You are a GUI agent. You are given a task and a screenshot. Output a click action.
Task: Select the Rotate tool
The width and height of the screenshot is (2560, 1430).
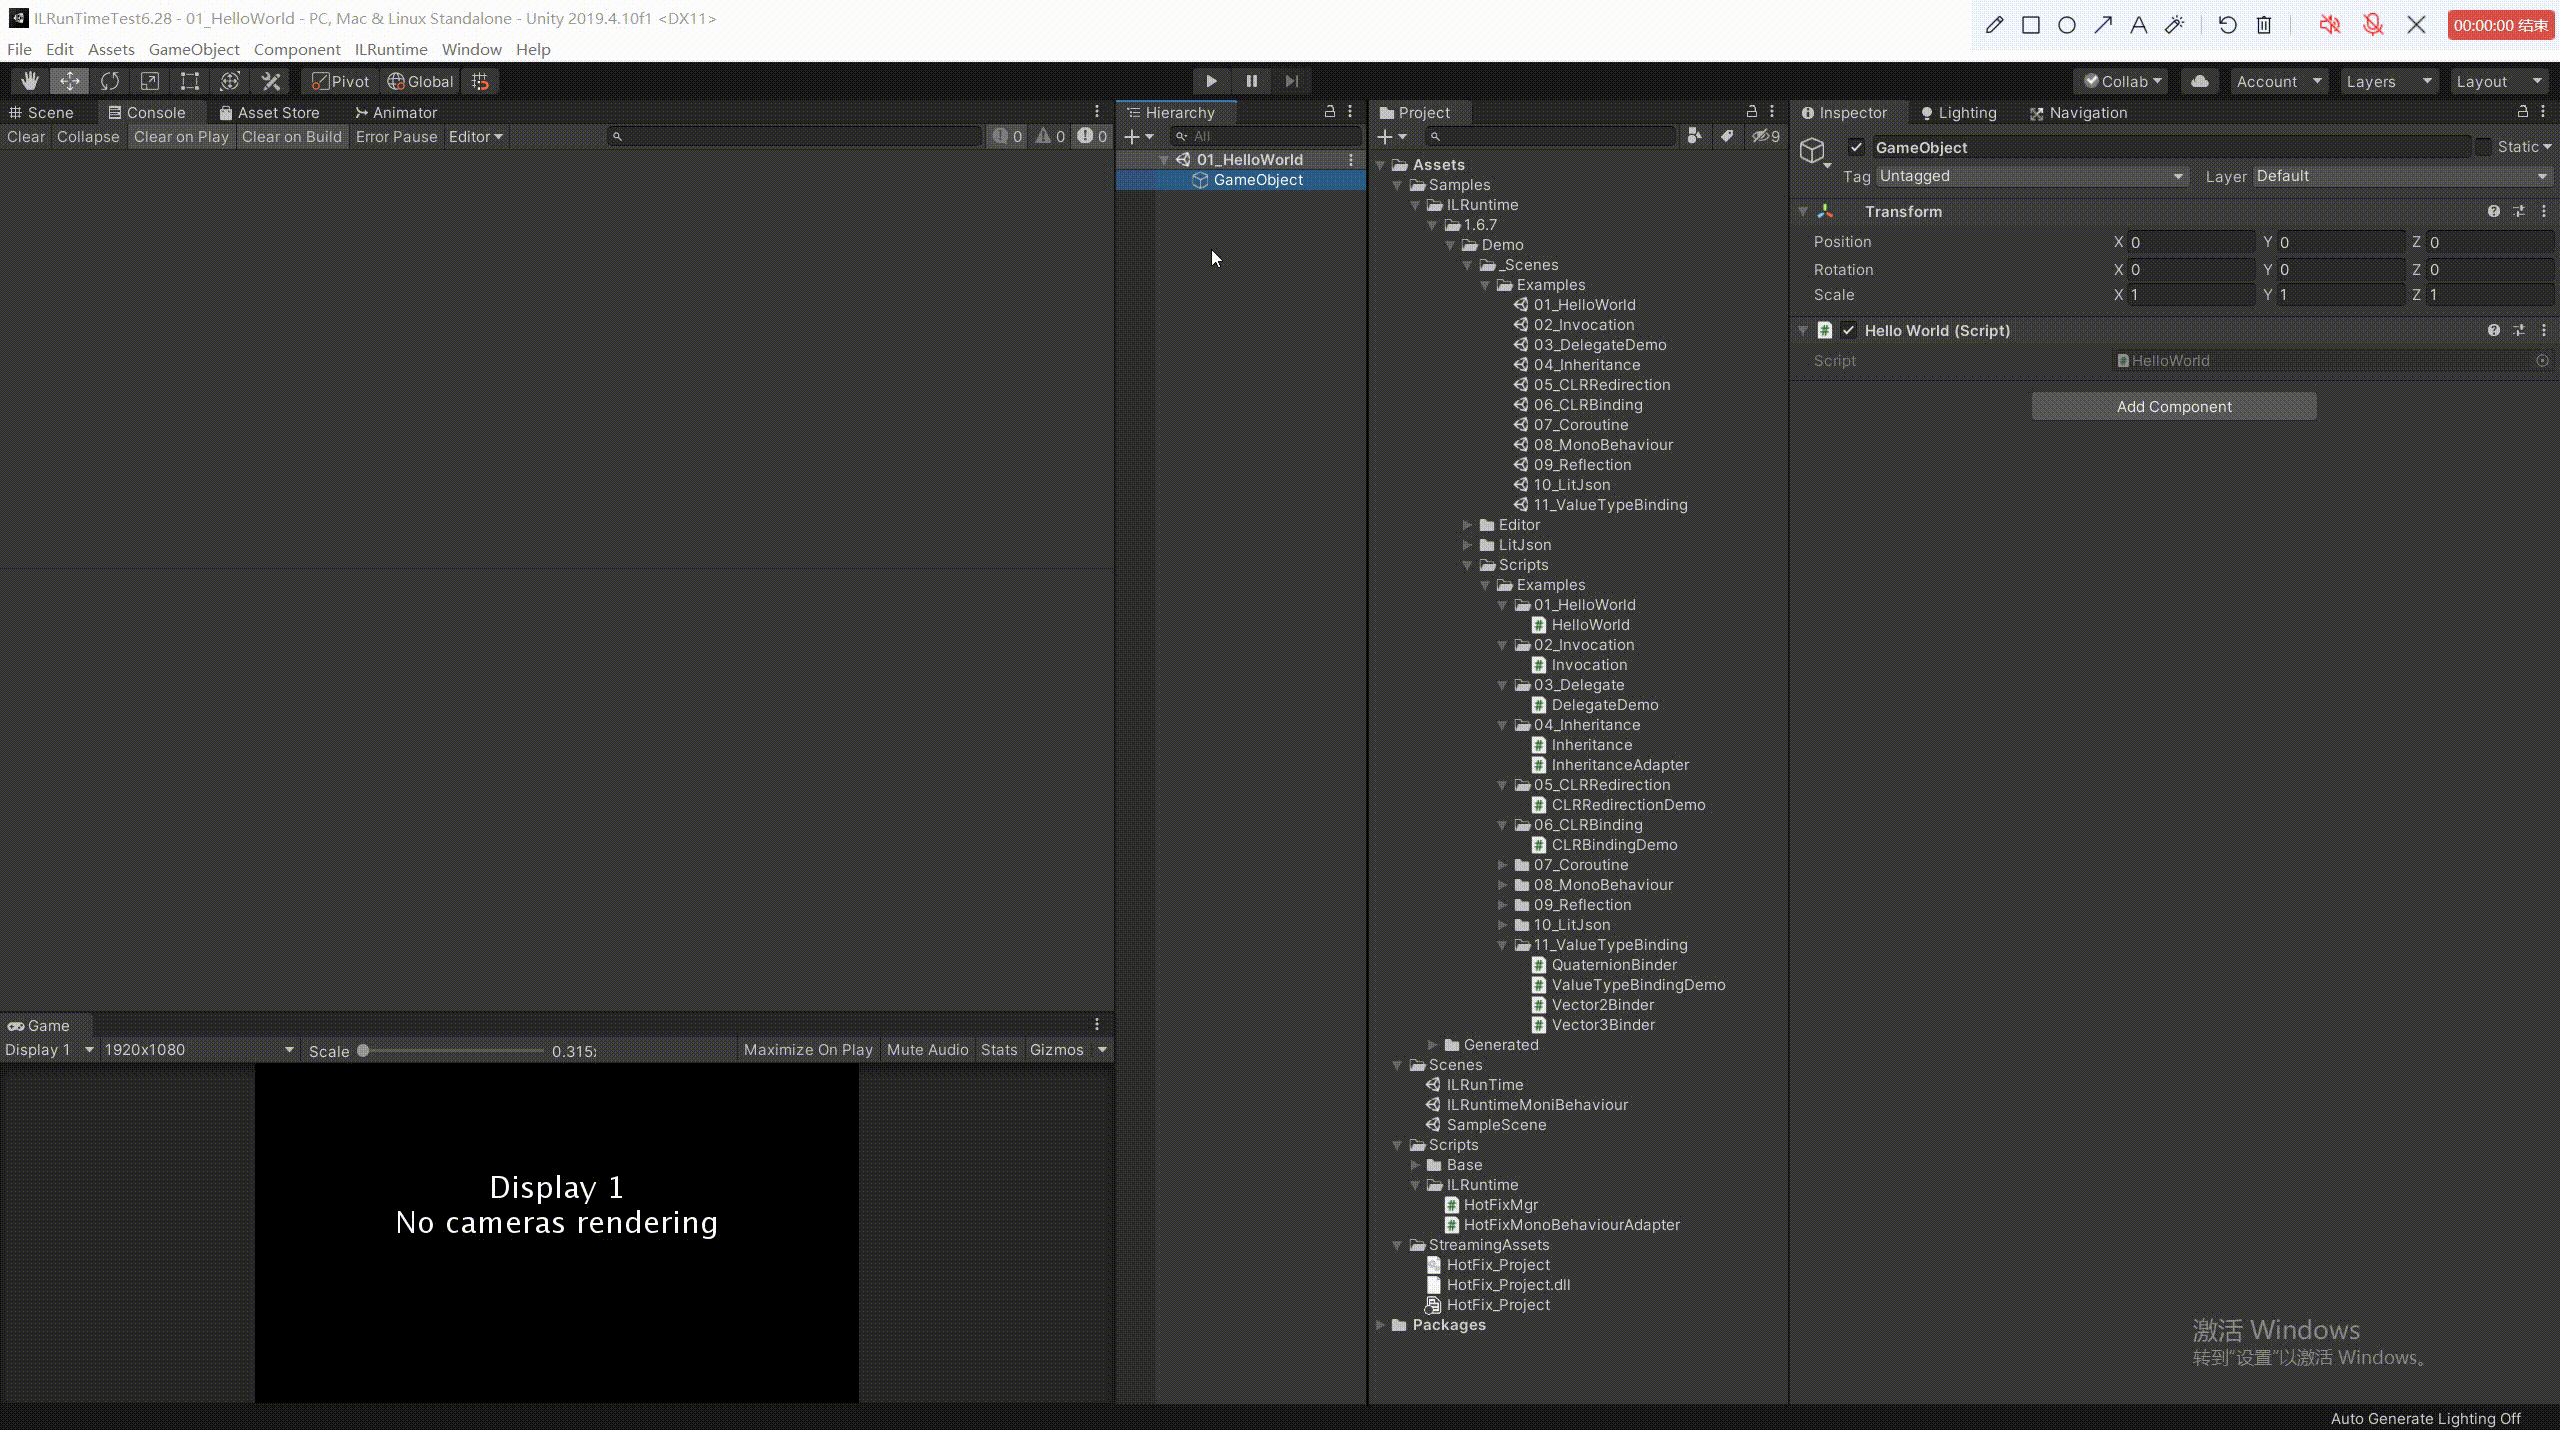[x=110, y=81]
